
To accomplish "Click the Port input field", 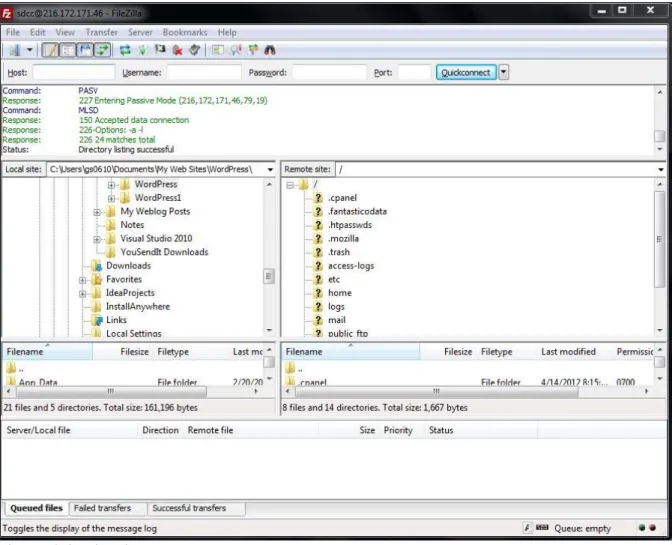I will [414, 72].
